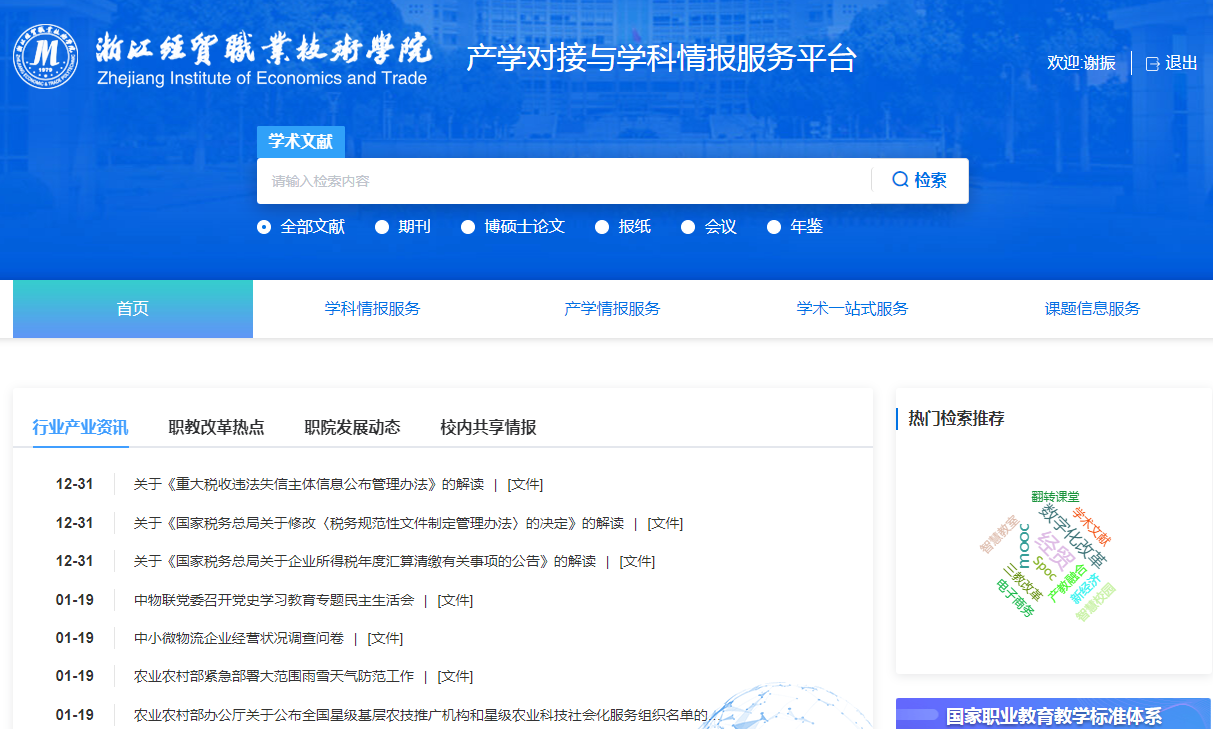The height and width of the screenshot is (729, 1213).
Task: Go to 学术一站式服务 menu
Action: pyautogui.click(x=852, y=309)
